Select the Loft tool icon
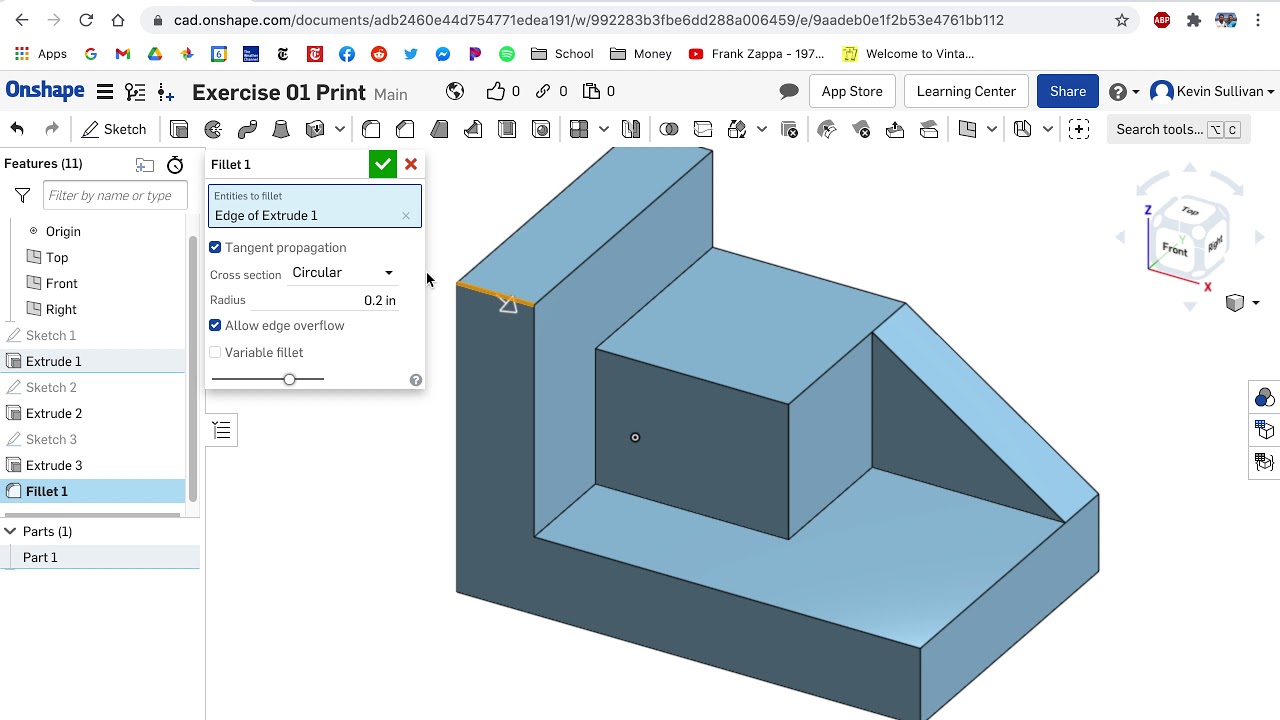 (281, 129)
